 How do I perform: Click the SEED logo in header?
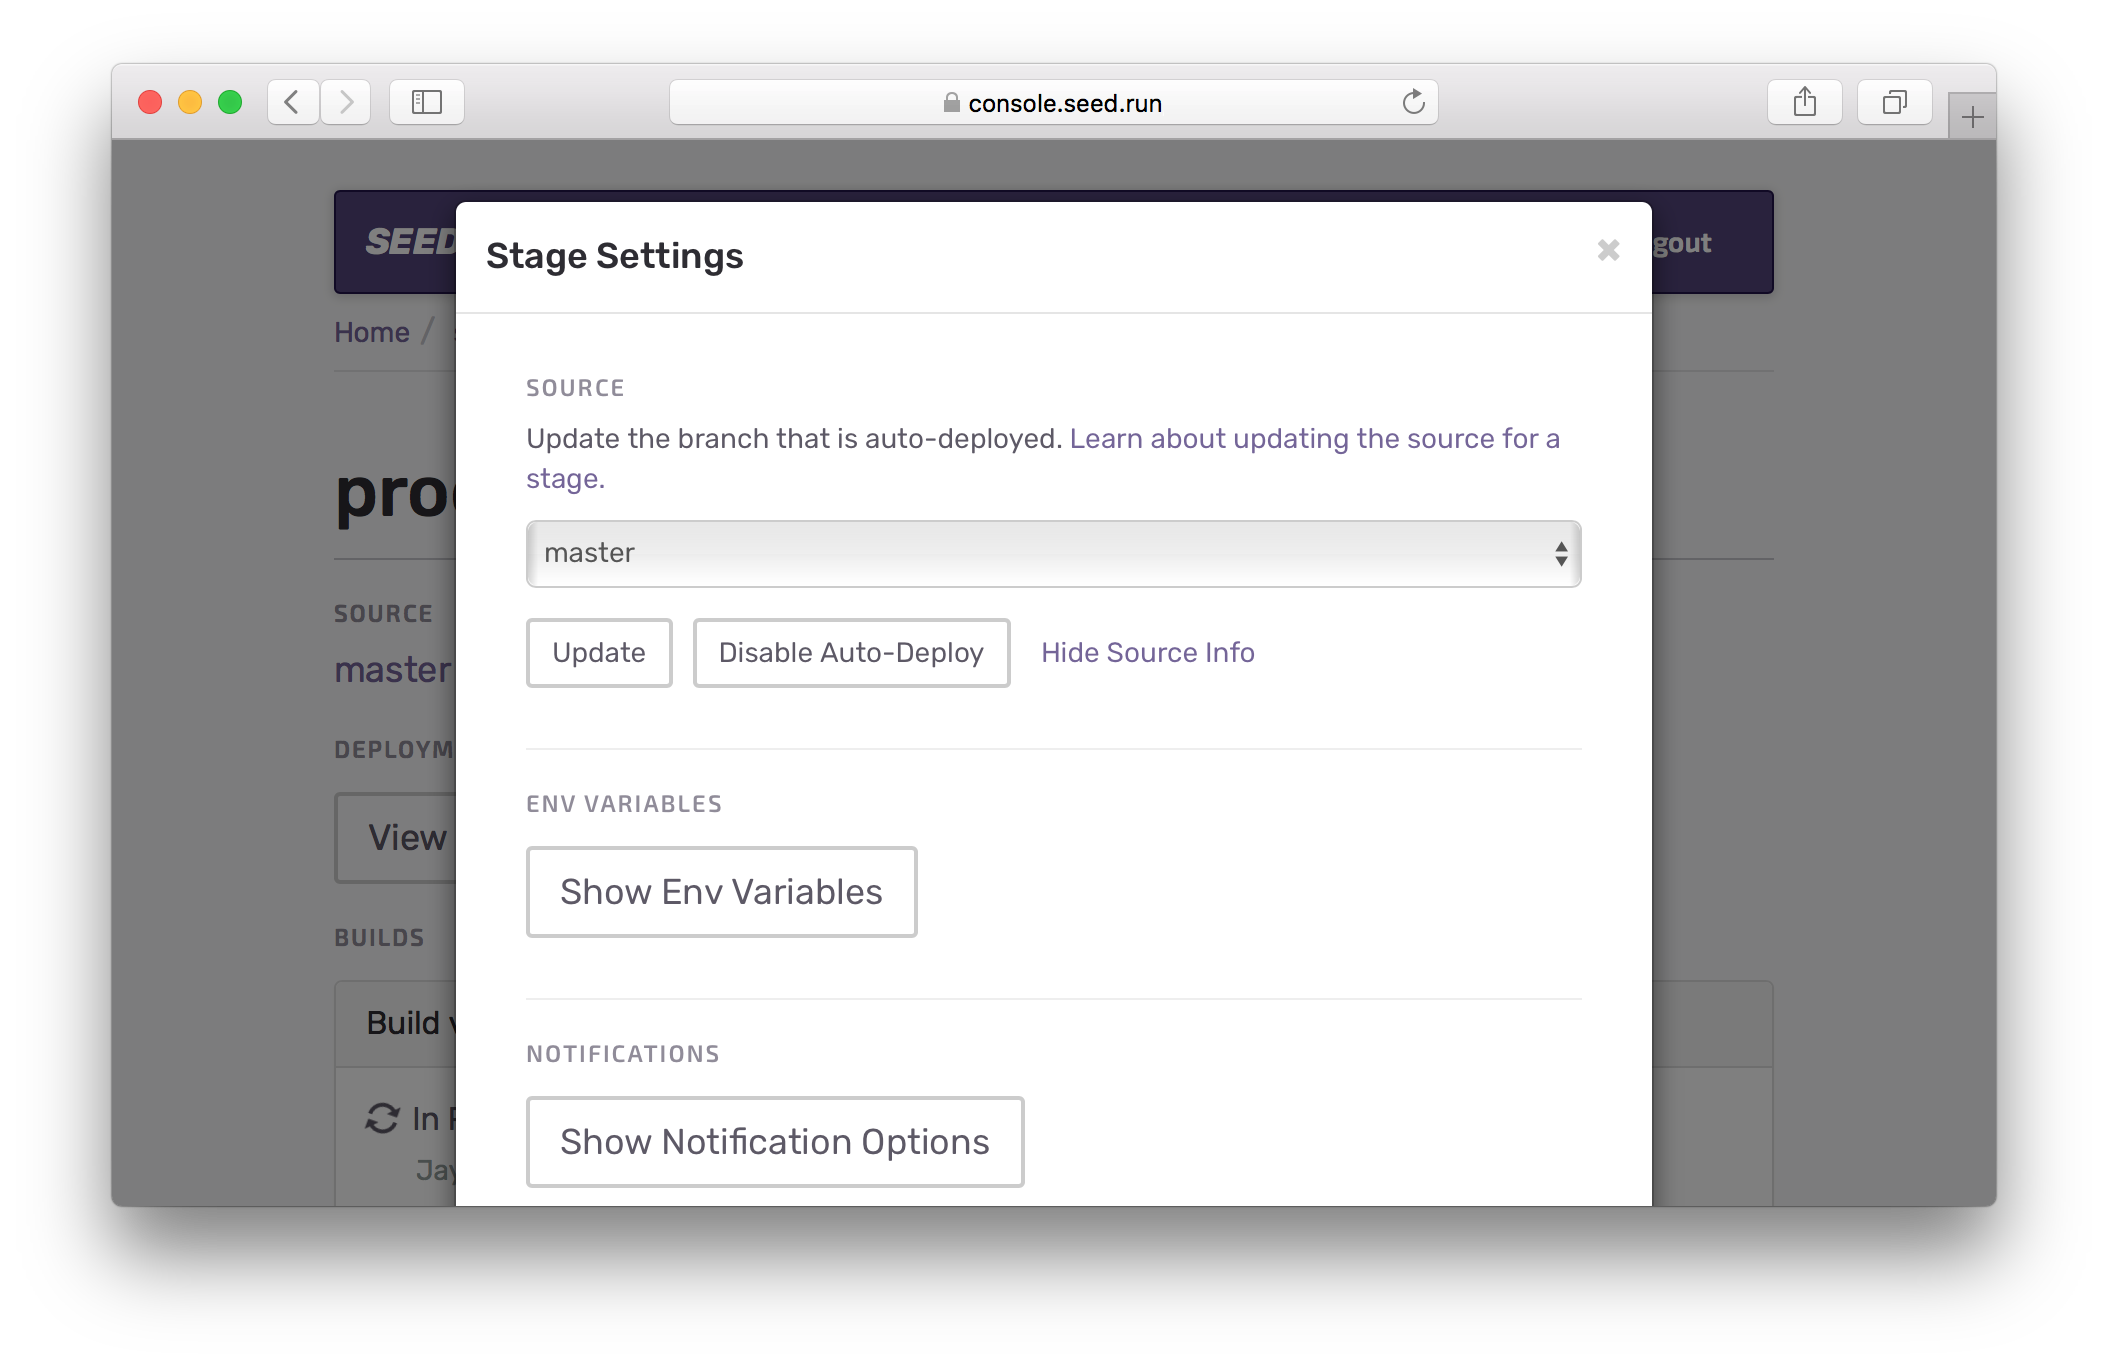tap(410, 242)
